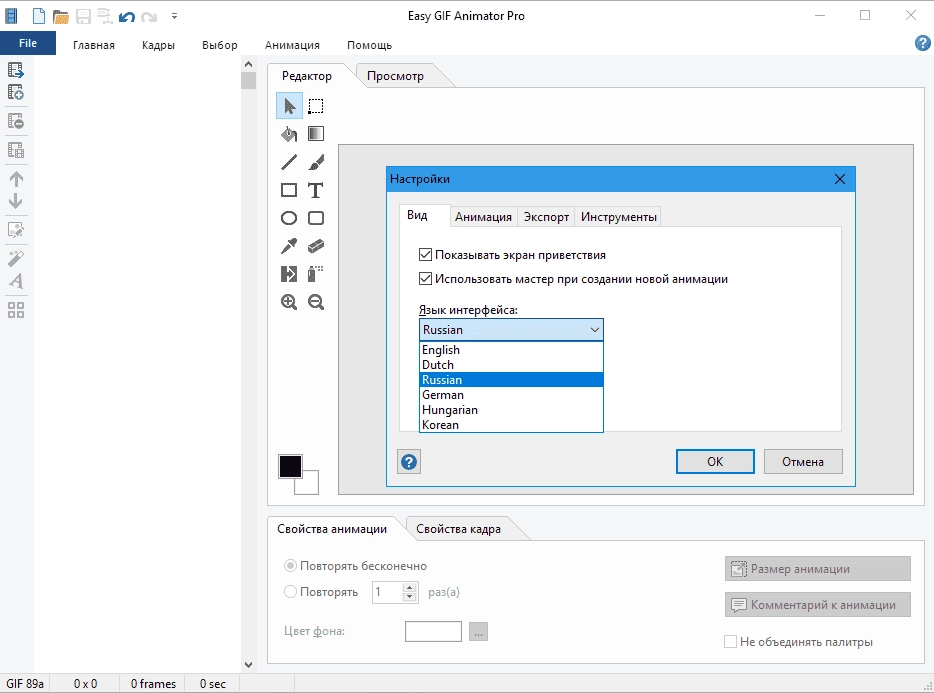Click the Open folder icon in title bar
934x693 pixels.
coord(60,16)
